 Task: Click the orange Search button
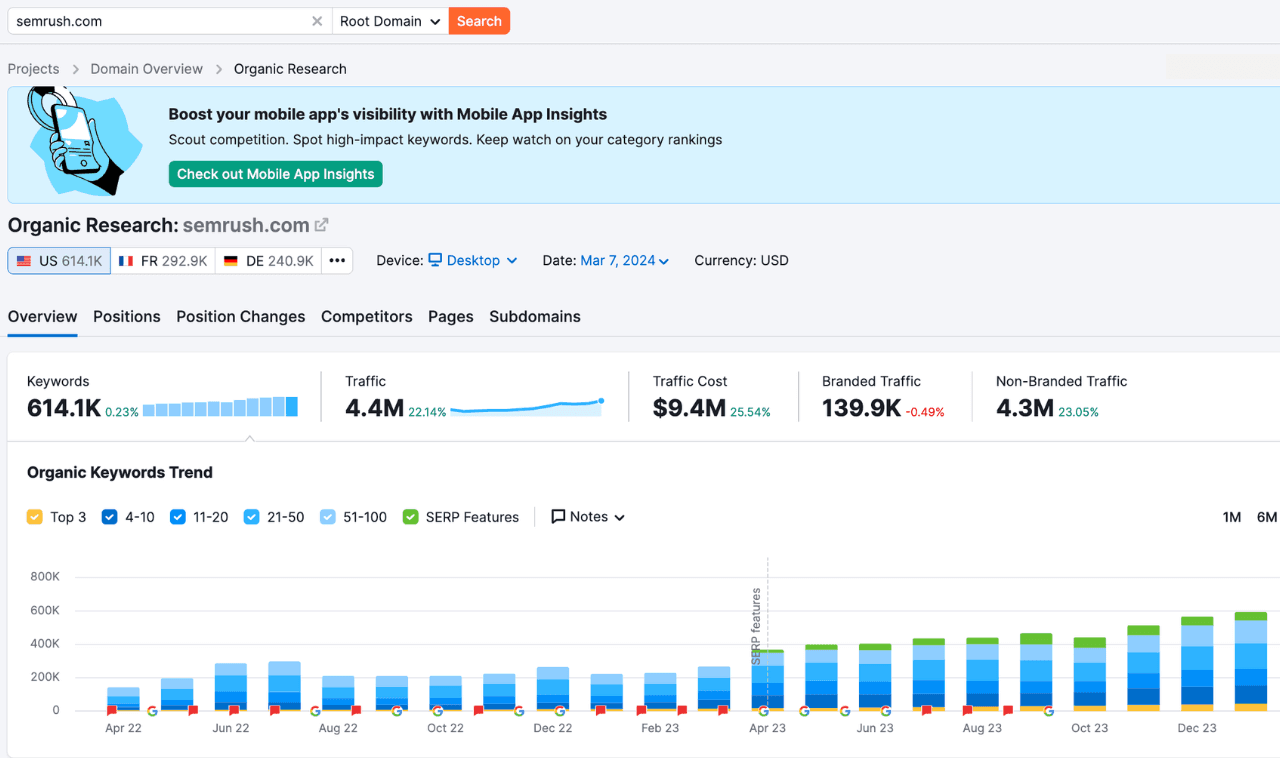479,21
